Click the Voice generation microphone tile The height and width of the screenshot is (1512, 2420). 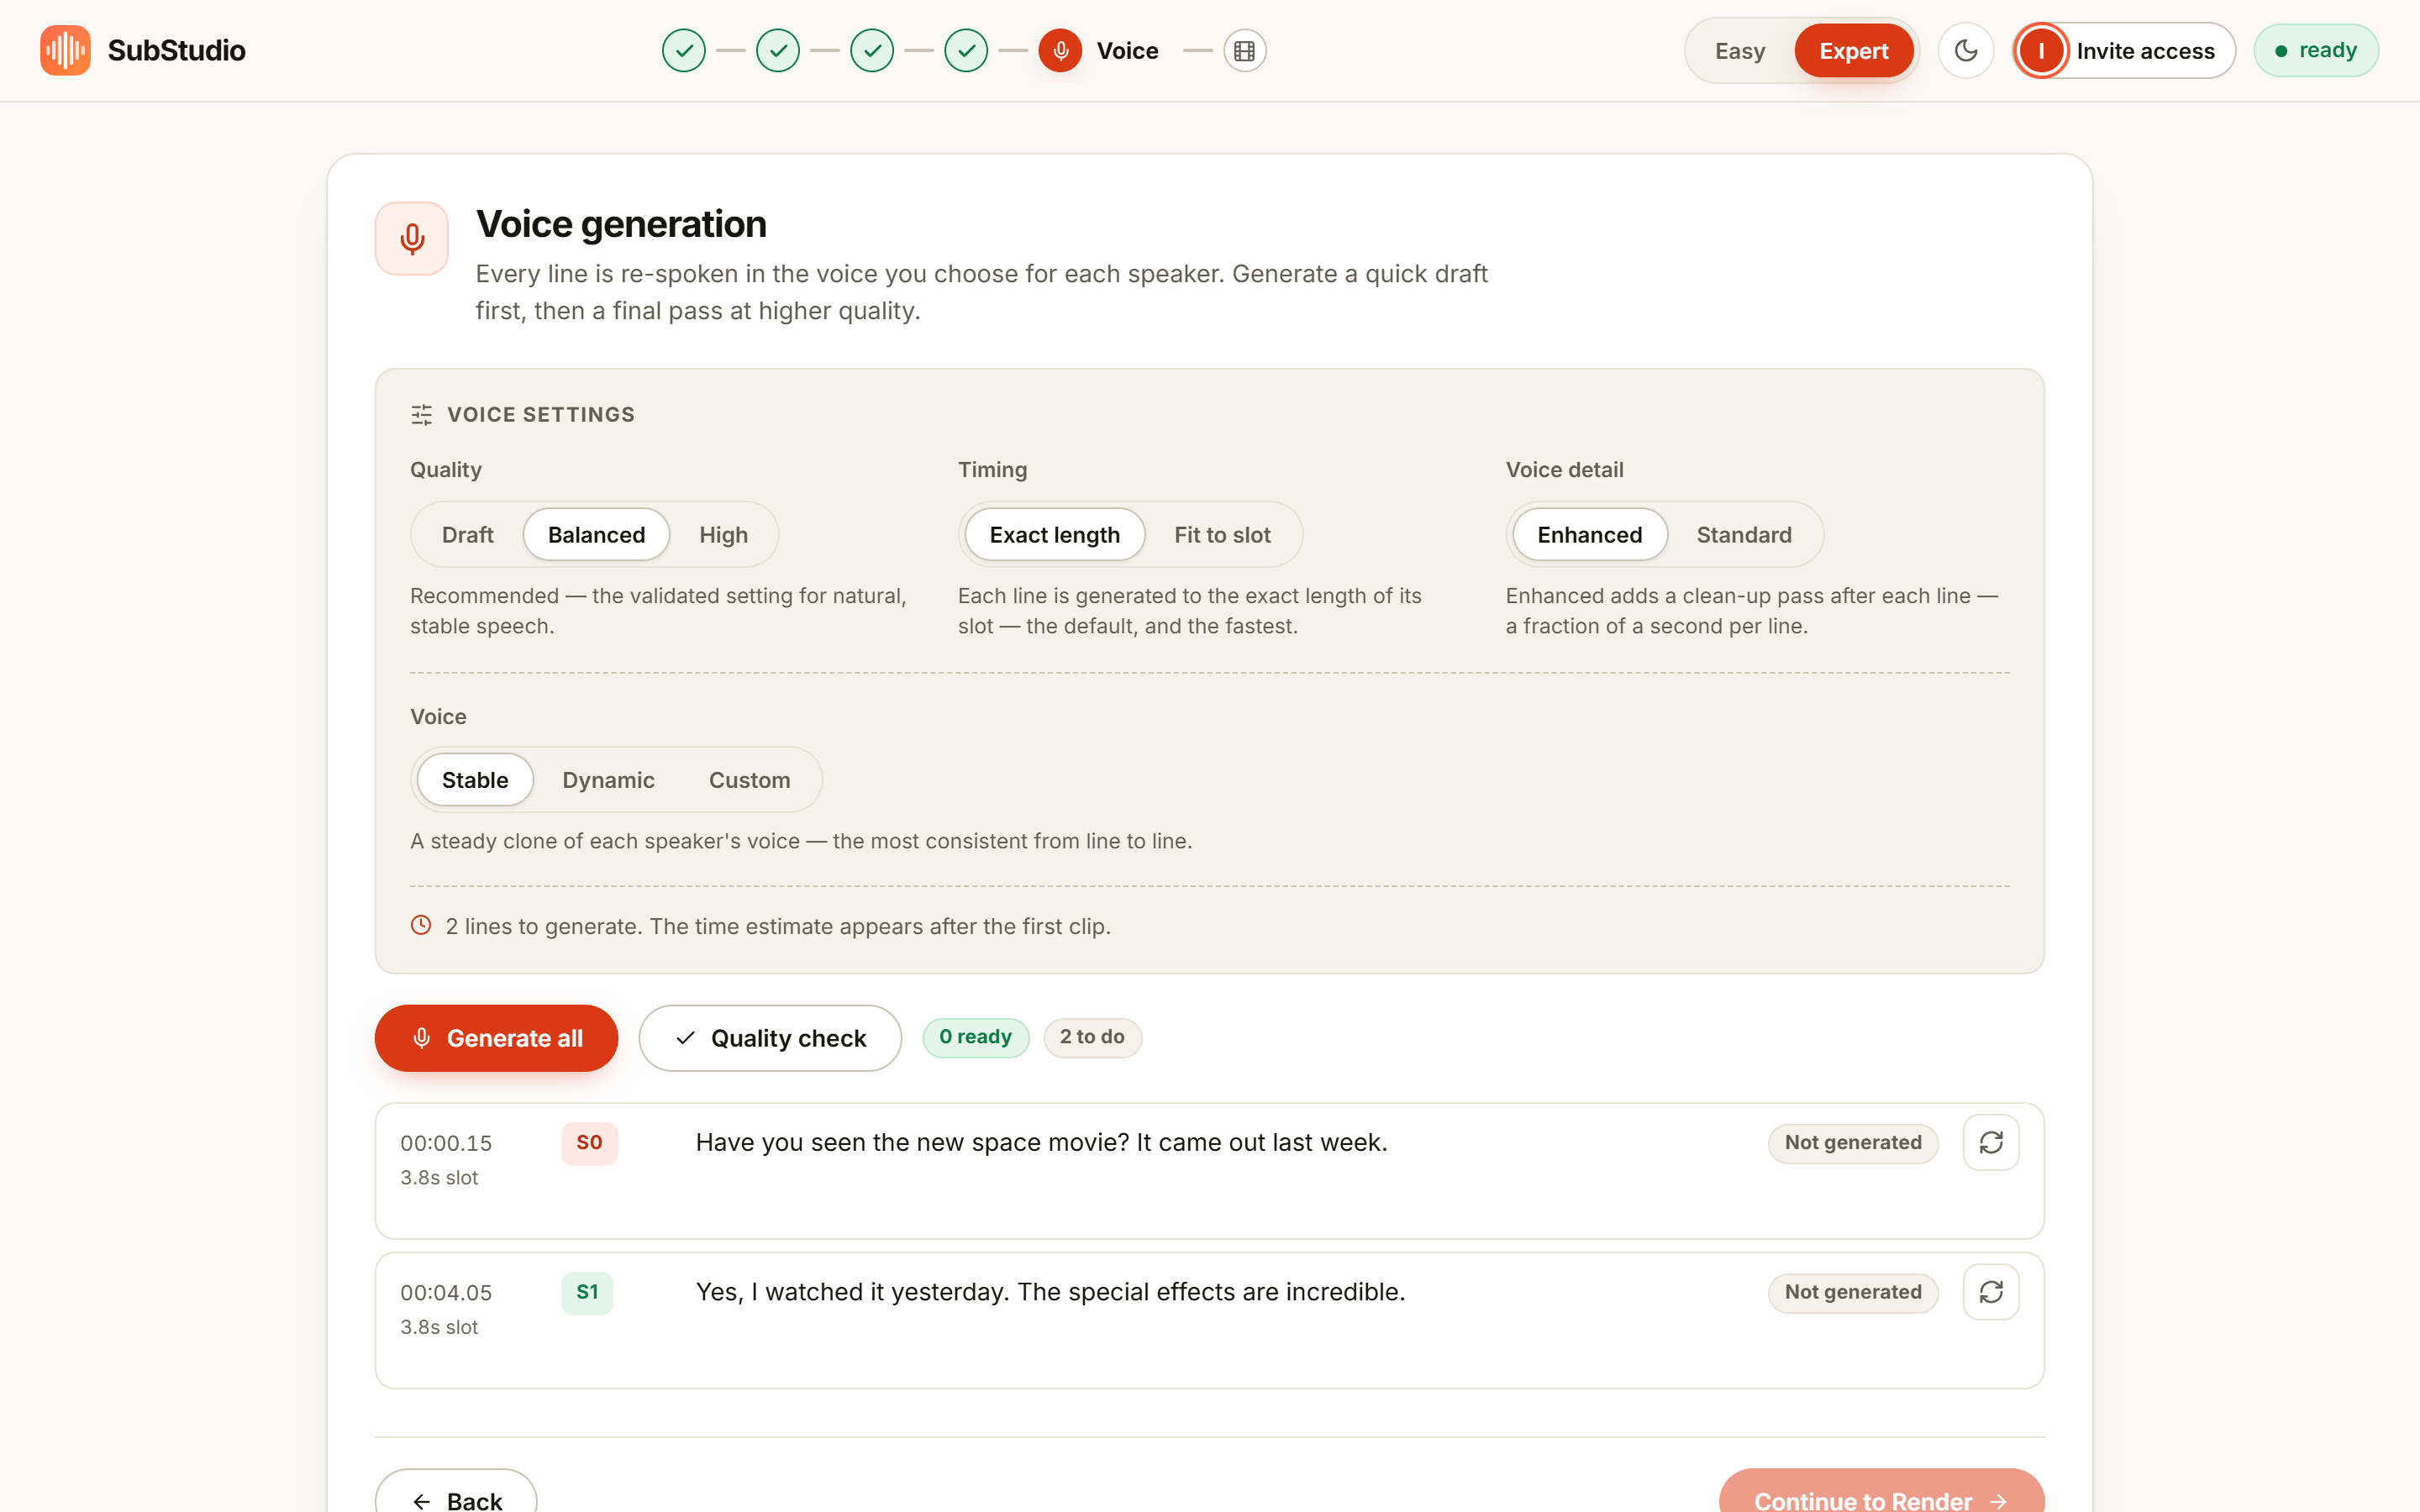click(x=412, y=238)
